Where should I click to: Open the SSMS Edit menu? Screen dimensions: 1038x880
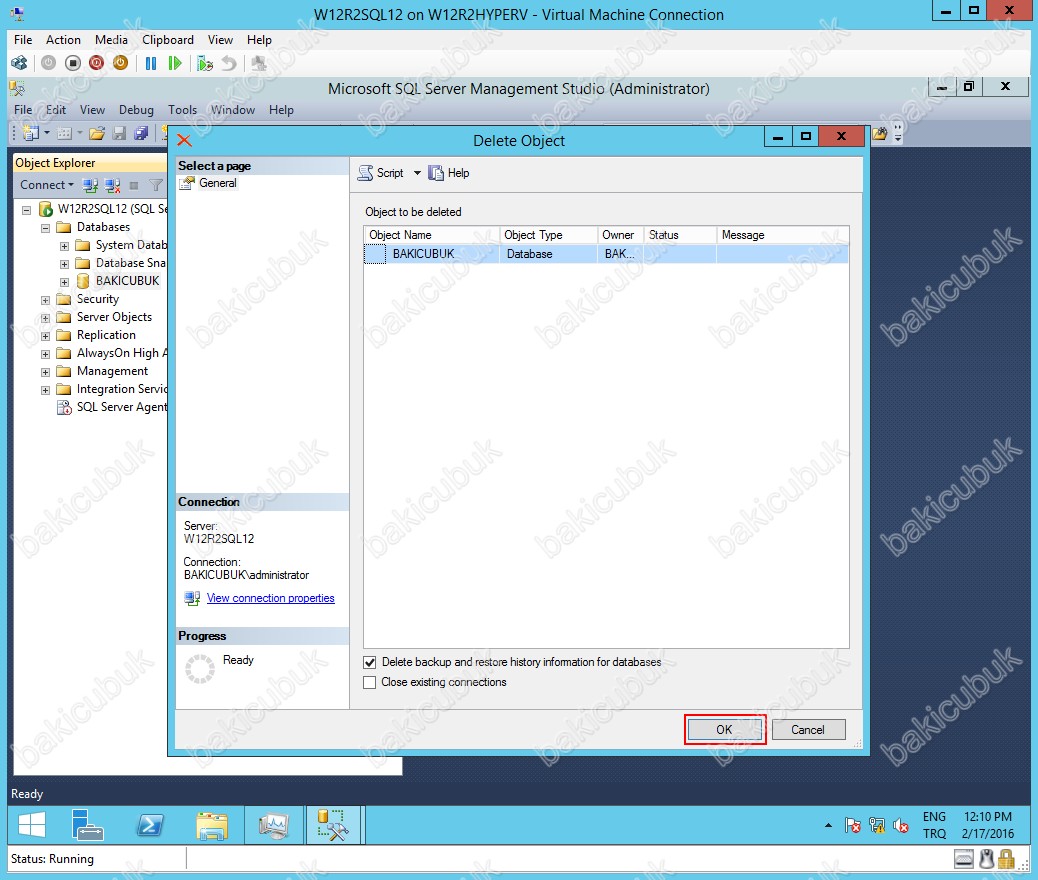click(56, 110)
